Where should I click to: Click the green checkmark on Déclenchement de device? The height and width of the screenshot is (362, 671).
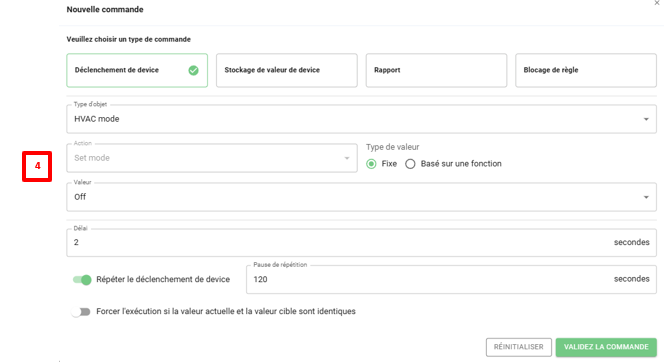(193, 70)
